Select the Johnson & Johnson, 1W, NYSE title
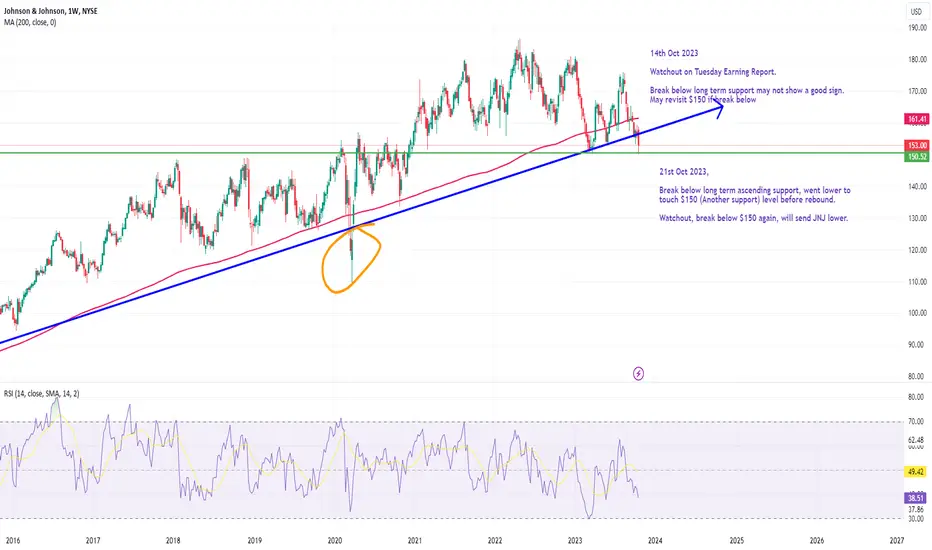This screenshot has width=932, height=550. pos(51,11)
